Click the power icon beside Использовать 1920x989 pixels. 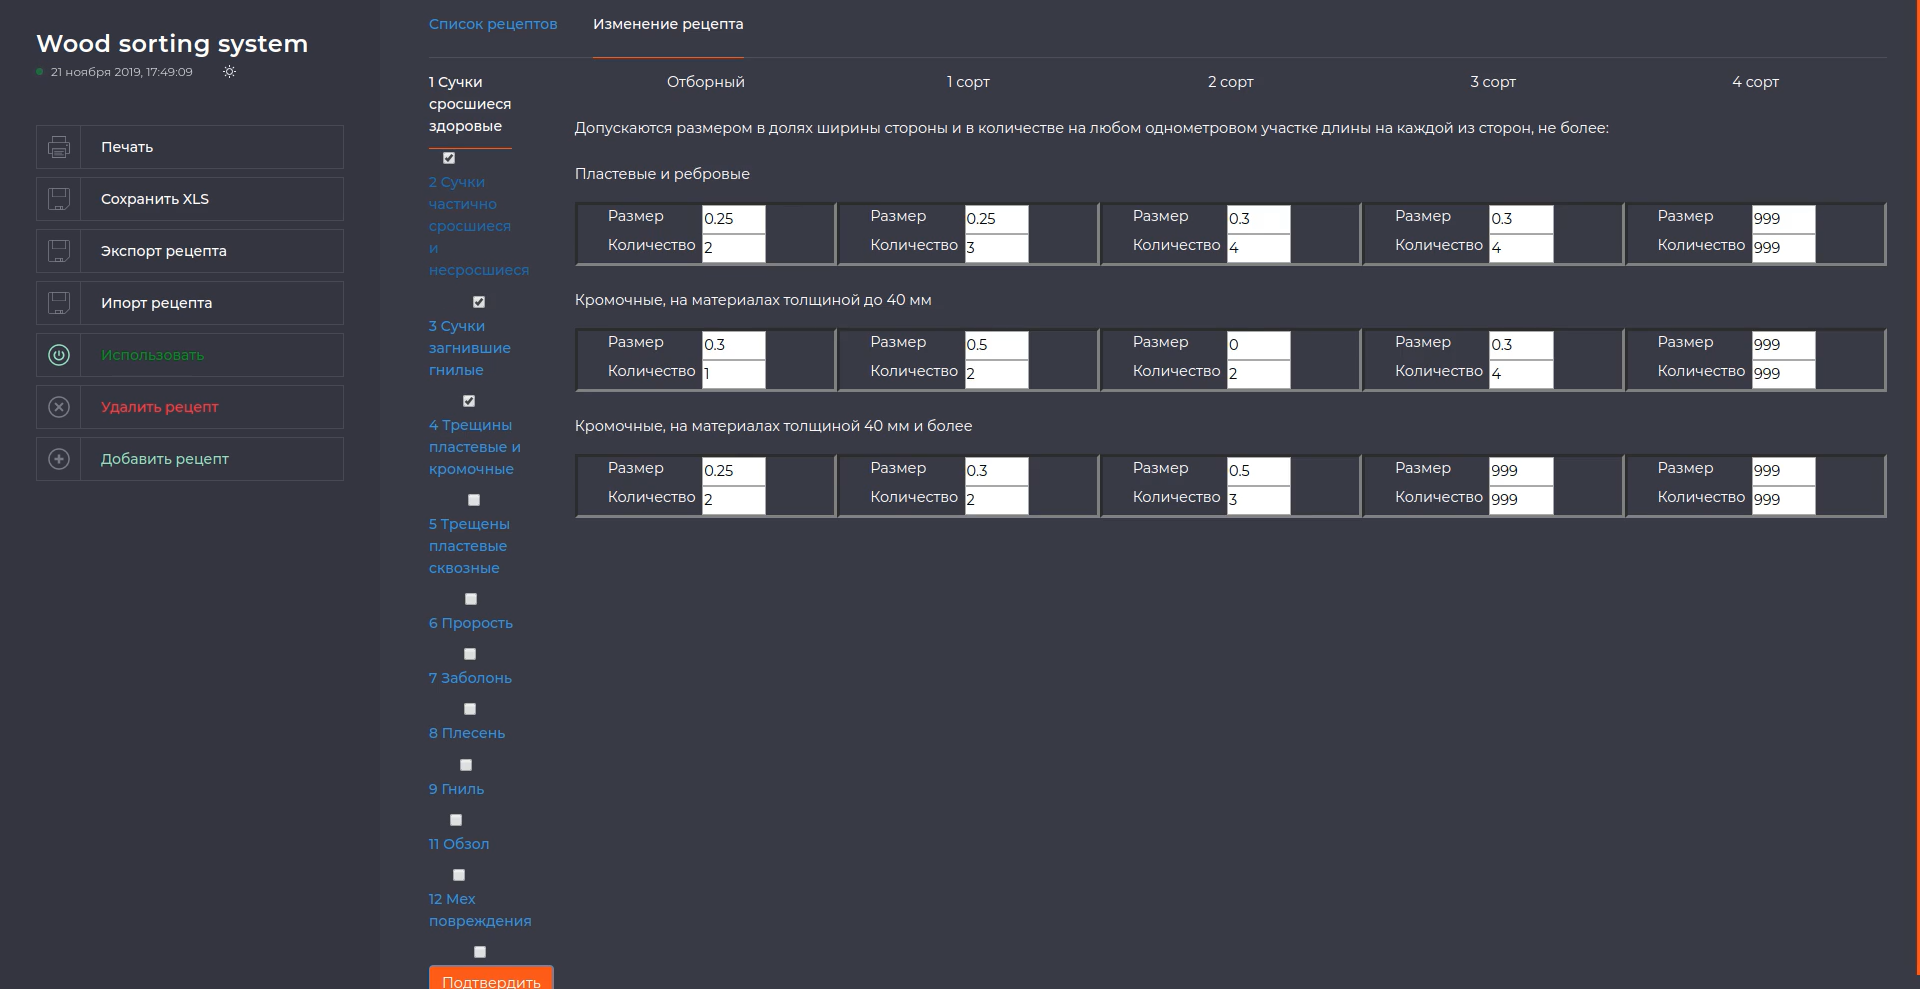click(59, 355)
